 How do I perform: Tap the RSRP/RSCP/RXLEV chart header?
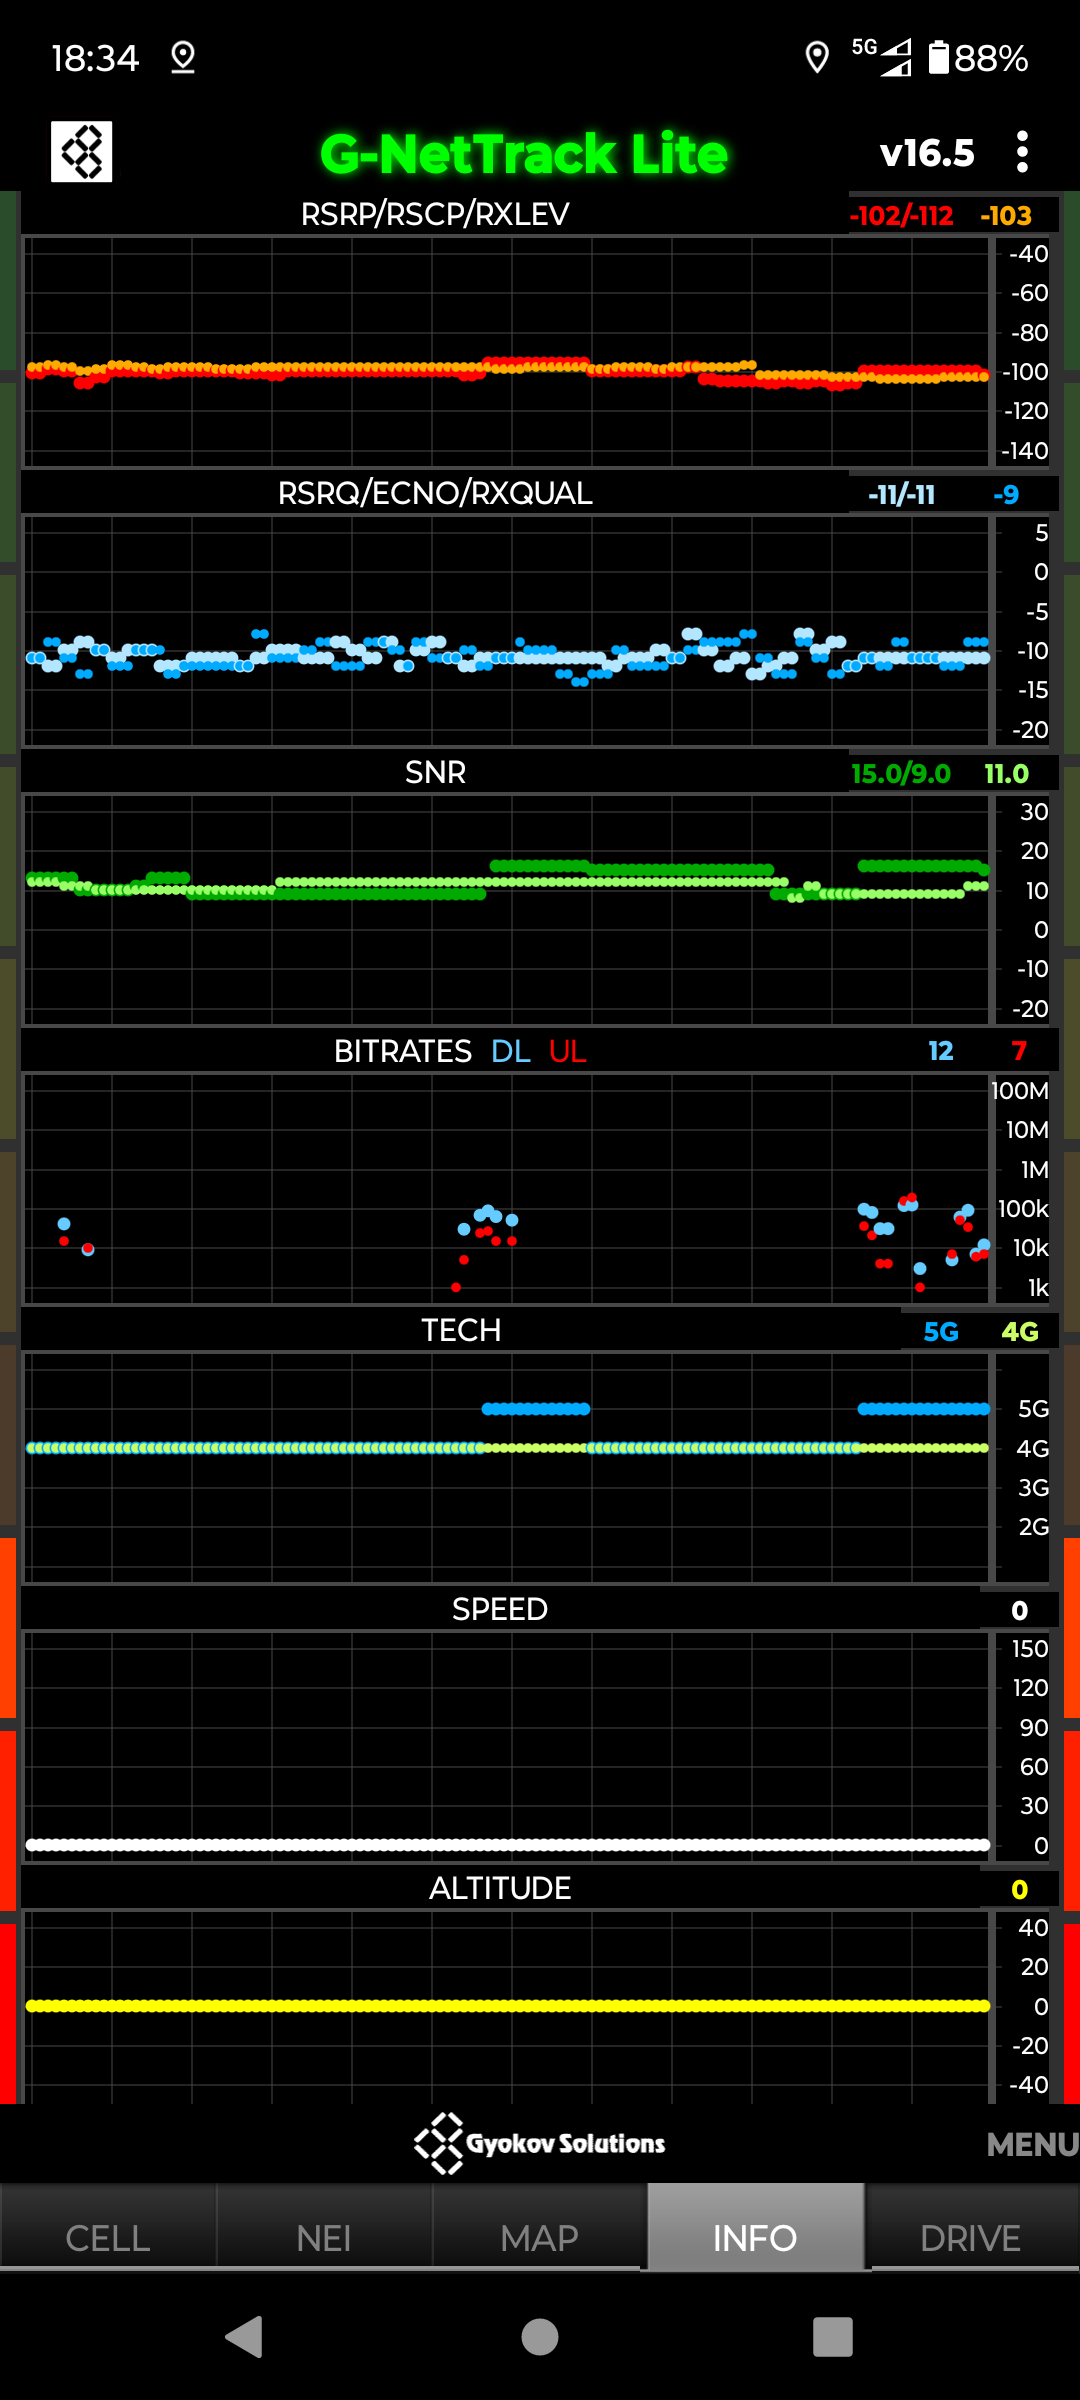pos(435,214)
